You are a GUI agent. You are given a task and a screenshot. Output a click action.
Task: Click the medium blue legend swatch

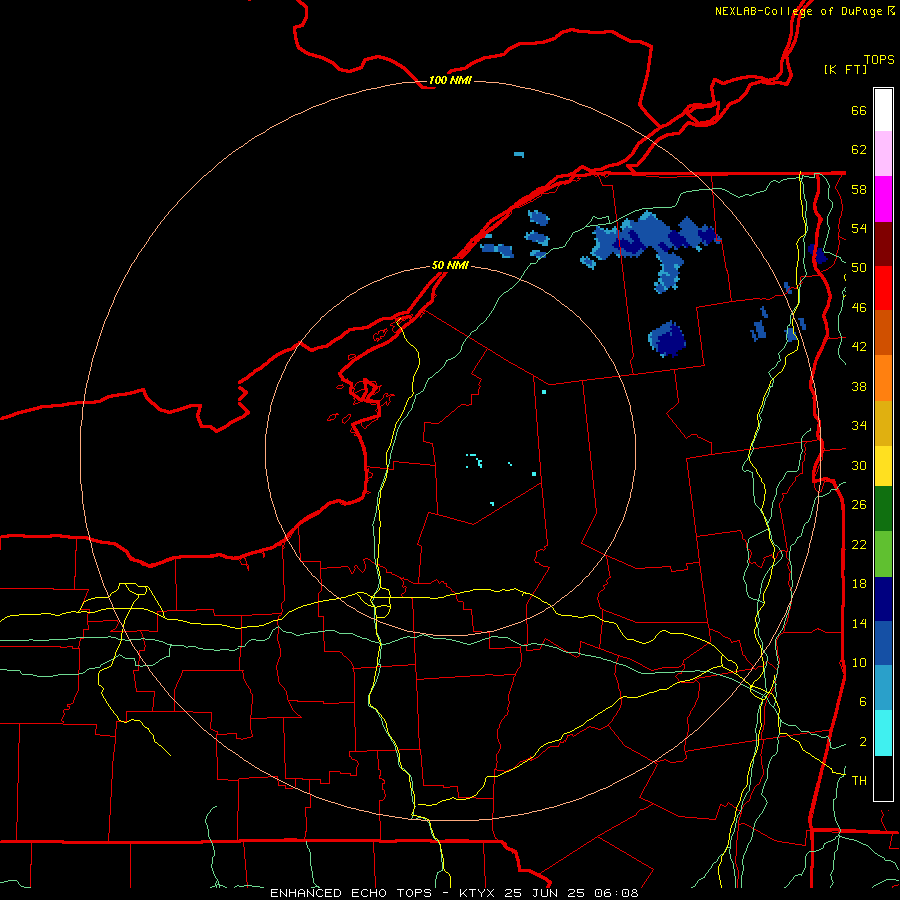point(883,643)
